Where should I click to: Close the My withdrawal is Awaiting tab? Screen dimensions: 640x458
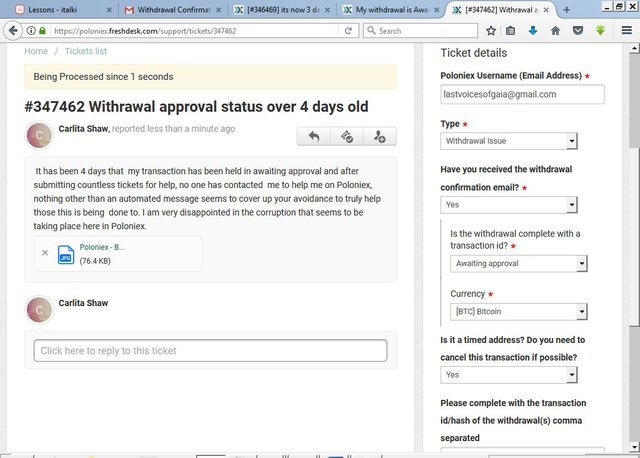click(436, 10)
